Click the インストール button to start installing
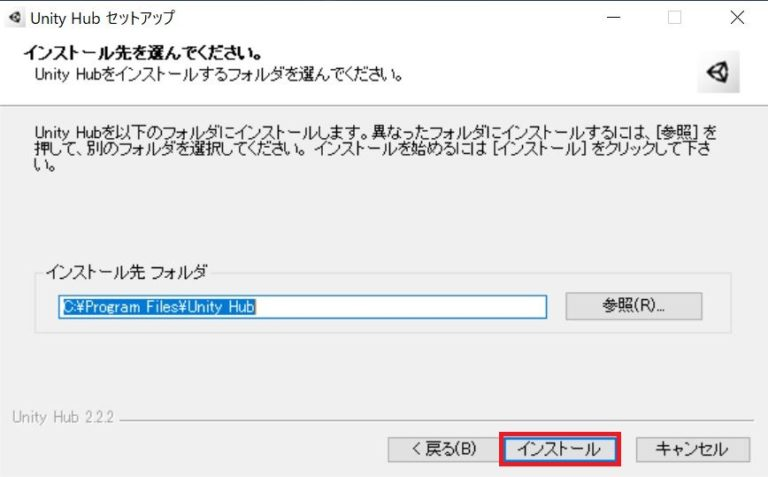The image size is (768, 477). click(x=560, y=449)
